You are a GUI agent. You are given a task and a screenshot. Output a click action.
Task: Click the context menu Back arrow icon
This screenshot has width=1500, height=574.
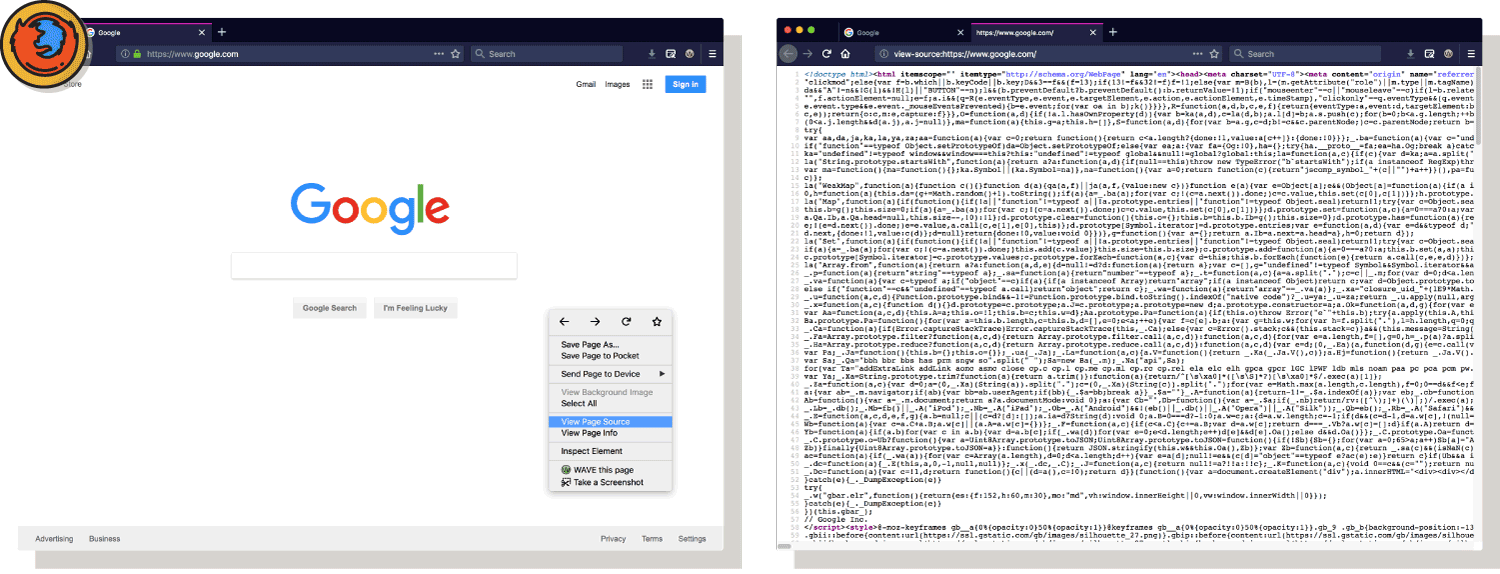click(x=564, y=322)
